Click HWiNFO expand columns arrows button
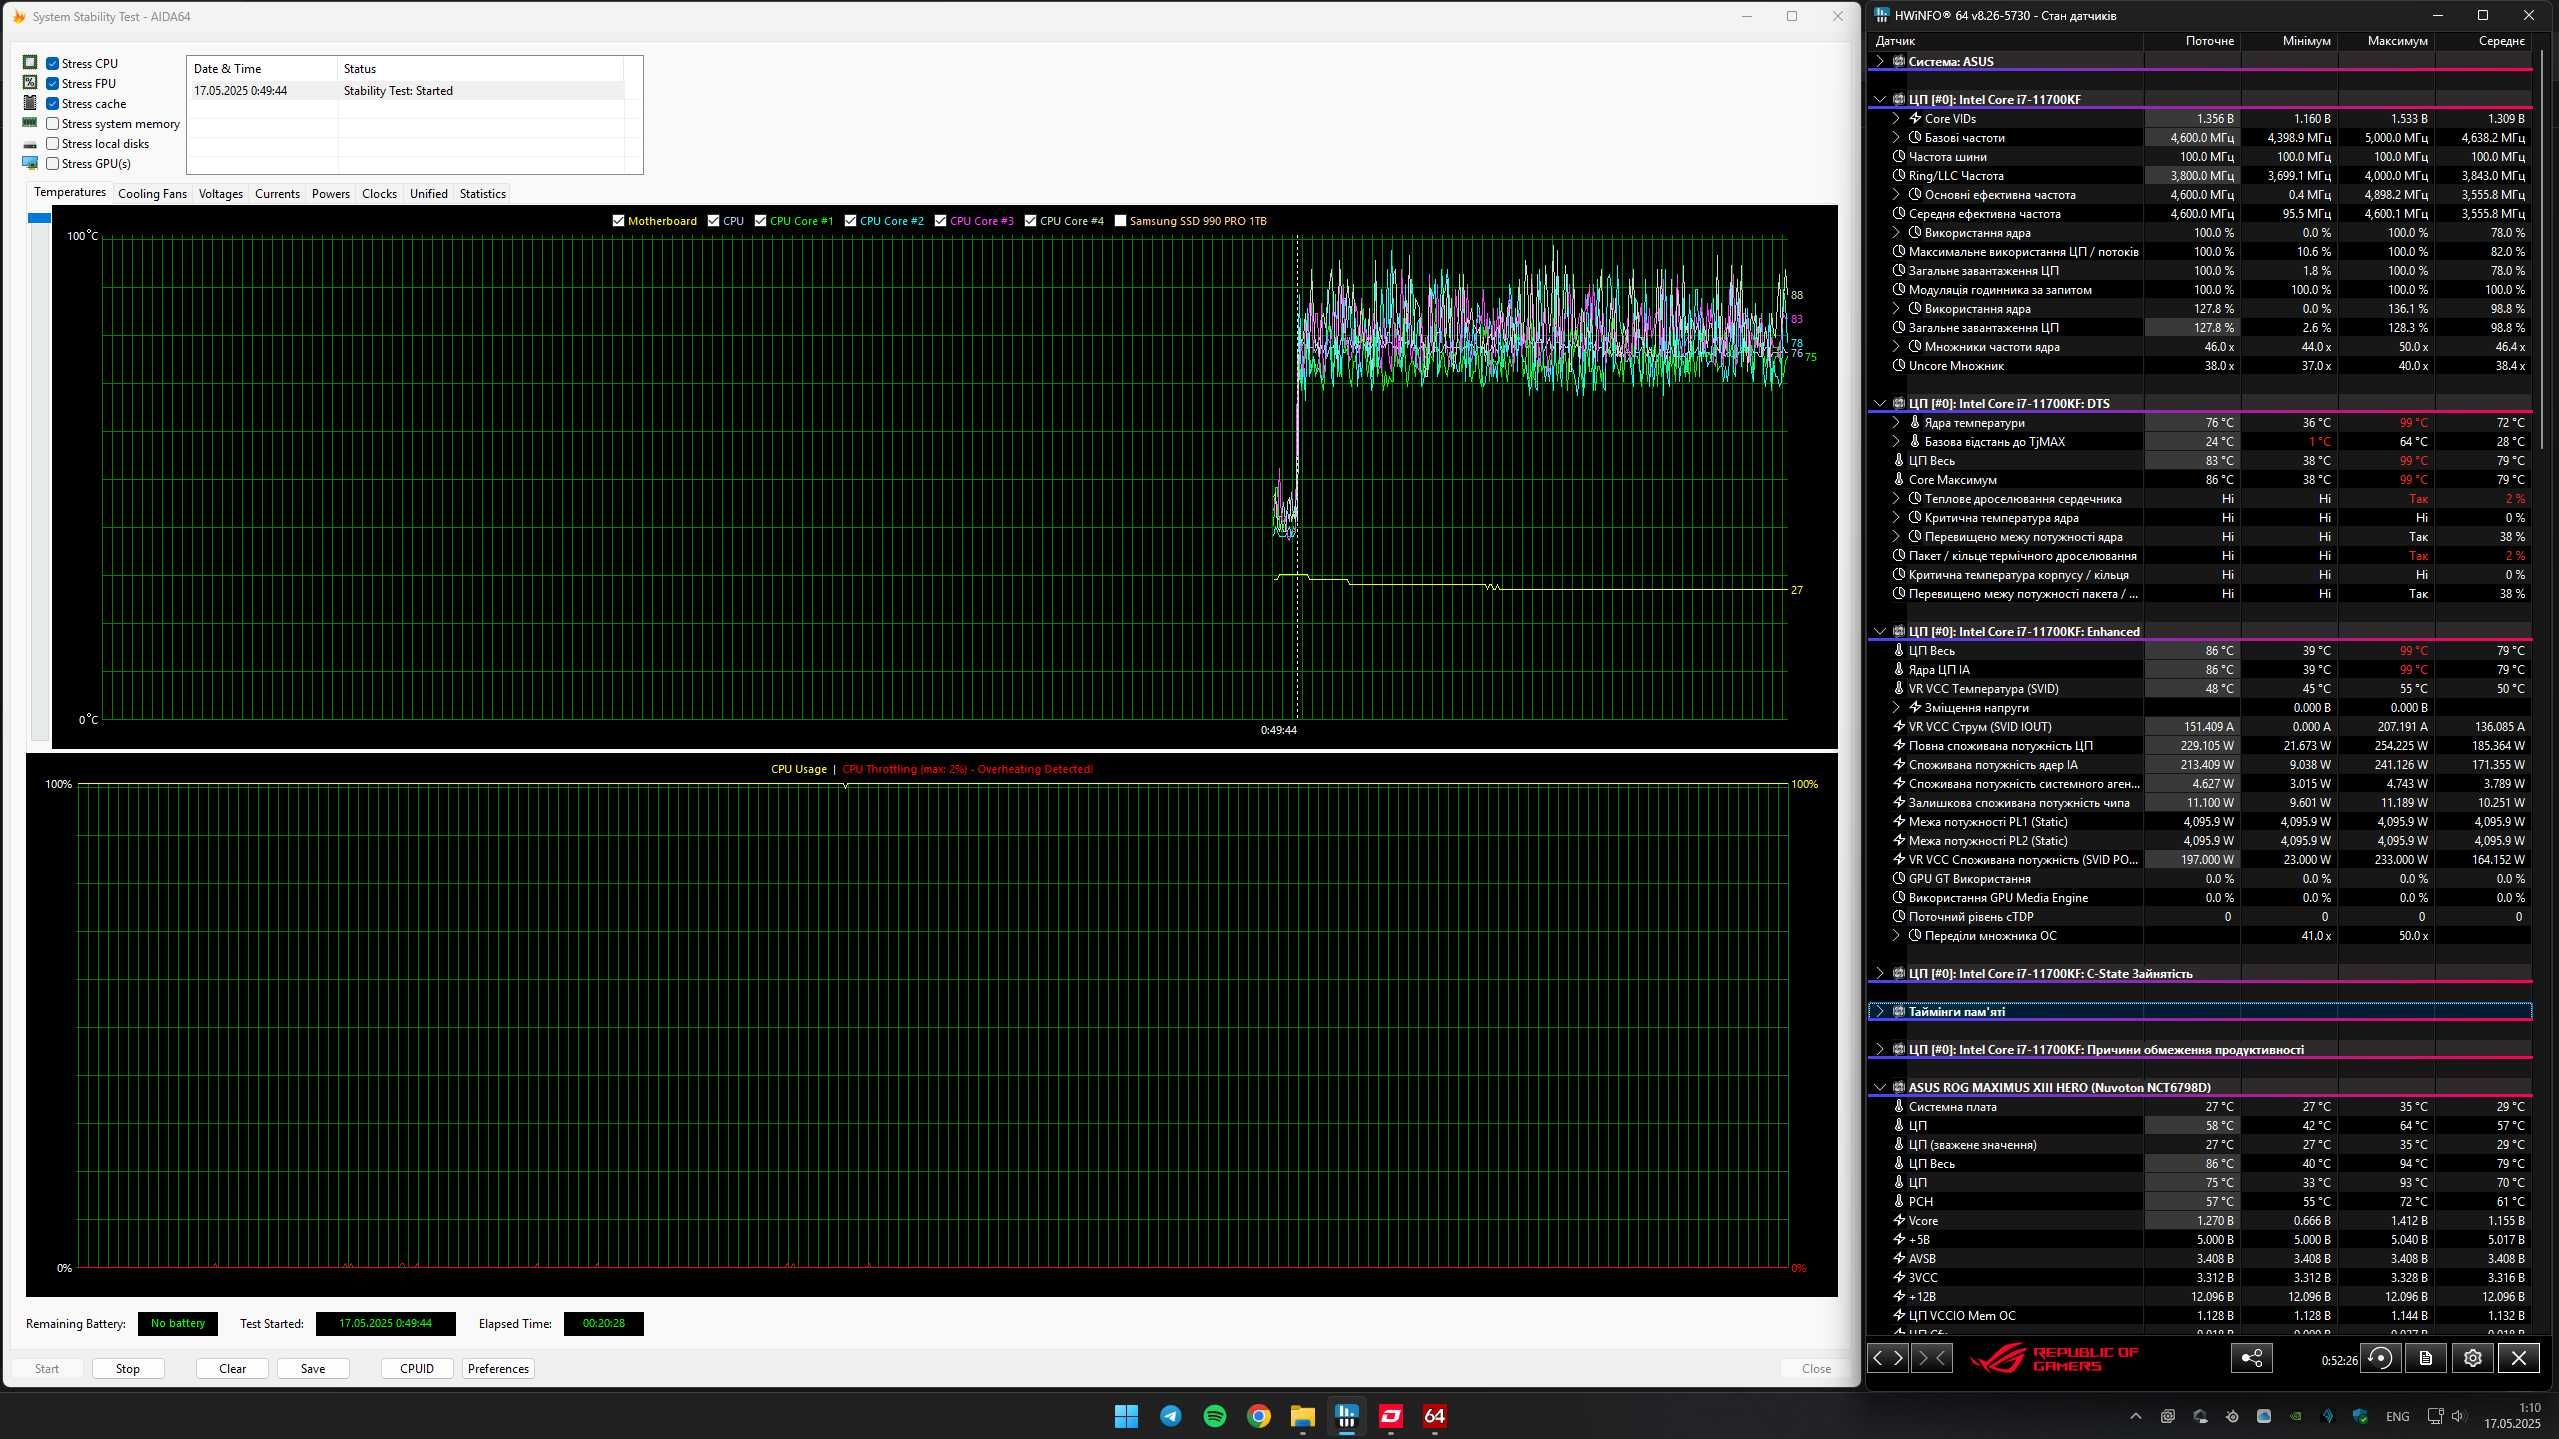Viewport: 2559px width, 1439px height. click(x=1888, y=1357)
